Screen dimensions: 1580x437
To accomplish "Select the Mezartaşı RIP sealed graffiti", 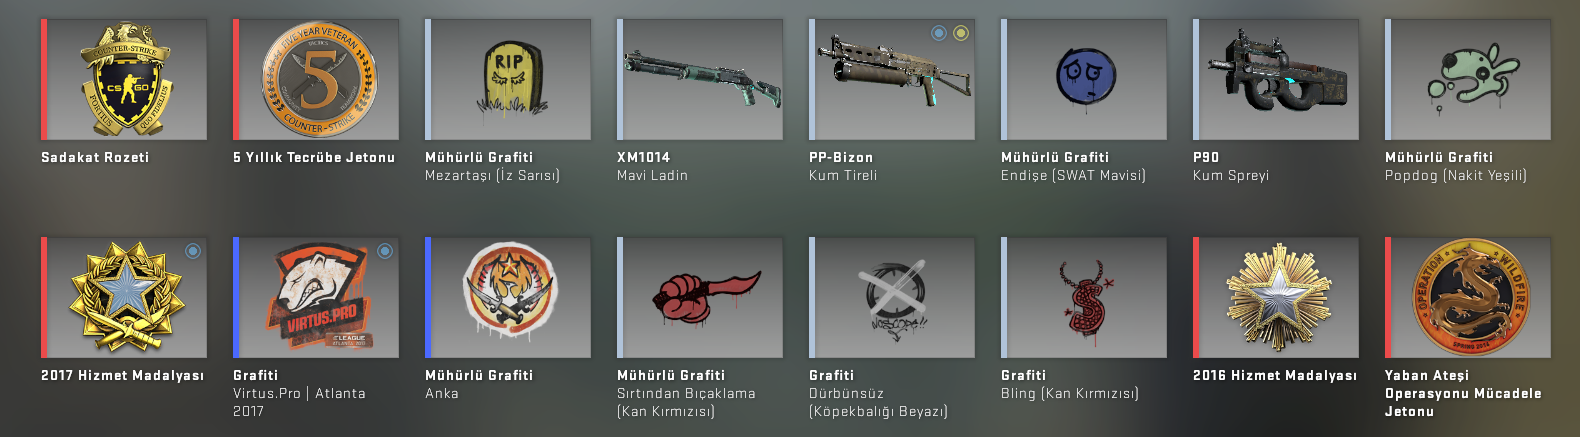I will pos(508,80).
